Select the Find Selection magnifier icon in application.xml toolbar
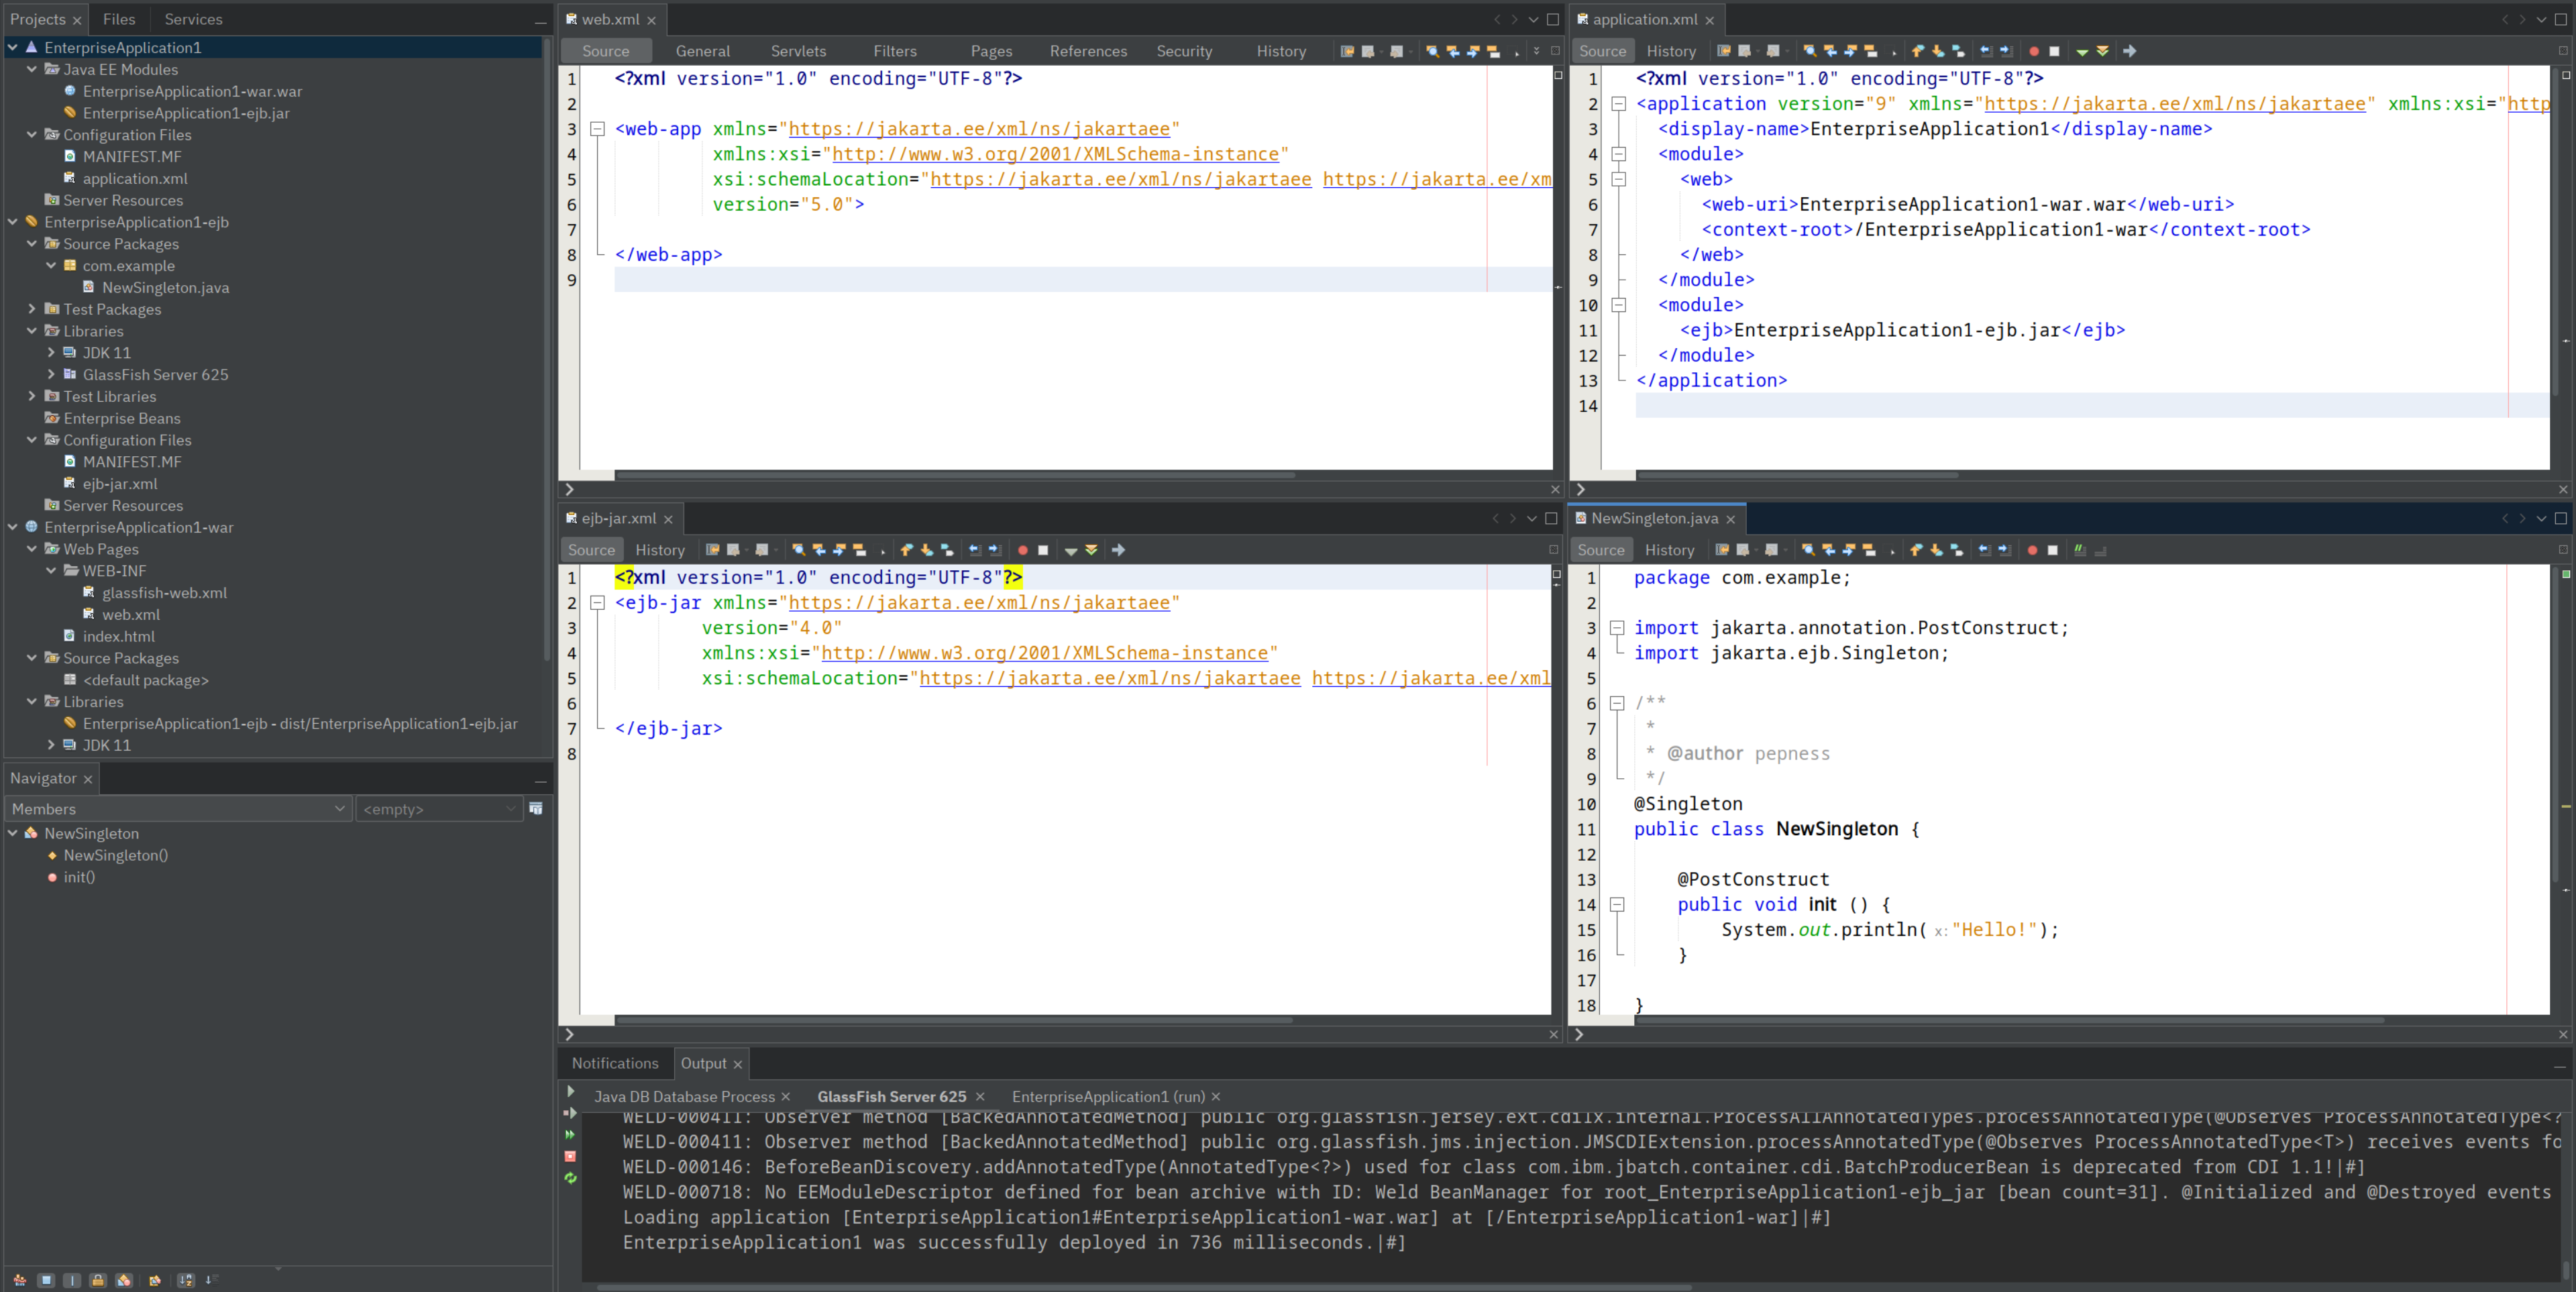The image size is (2576, 1292). point(1811,51)
